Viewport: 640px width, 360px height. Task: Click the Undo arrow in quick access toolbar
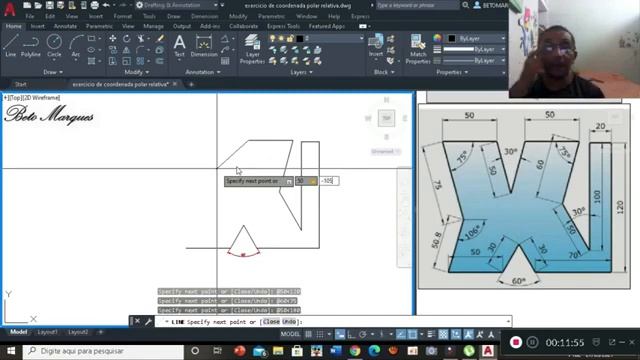106,5
